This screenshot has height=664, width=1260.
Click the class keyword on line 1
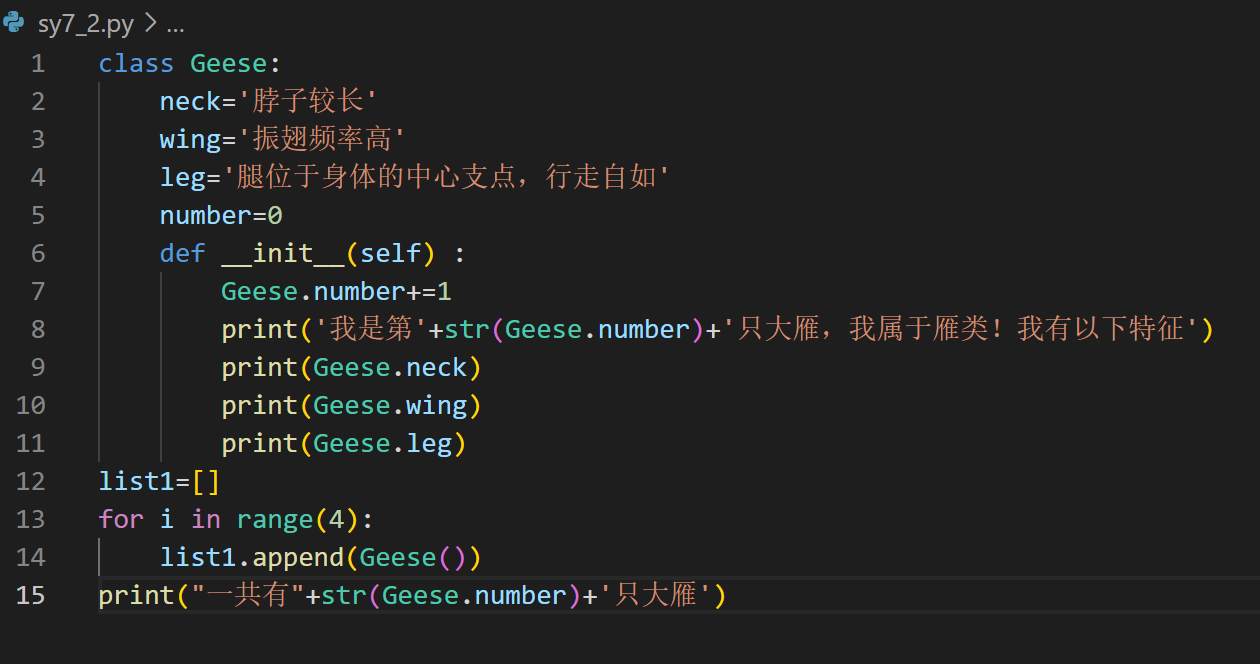136,64
